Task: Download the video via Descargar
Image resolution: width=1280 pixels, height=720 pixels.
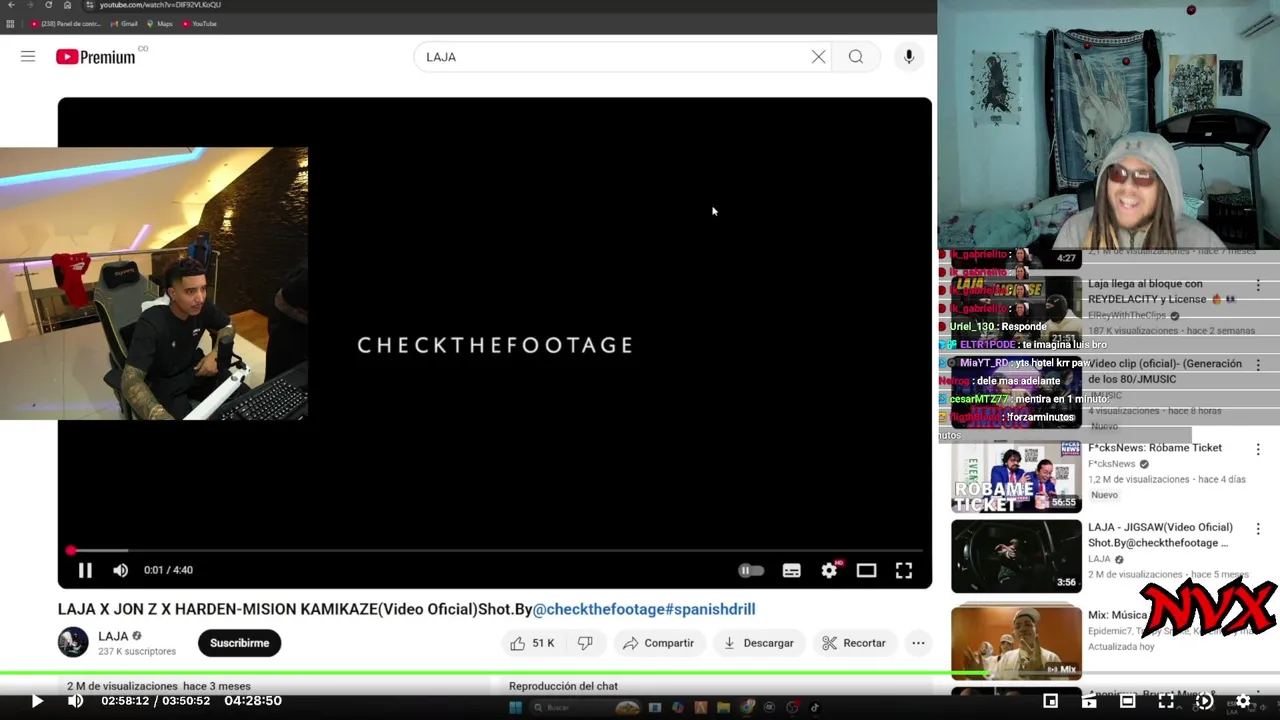Action: [758, 643]
